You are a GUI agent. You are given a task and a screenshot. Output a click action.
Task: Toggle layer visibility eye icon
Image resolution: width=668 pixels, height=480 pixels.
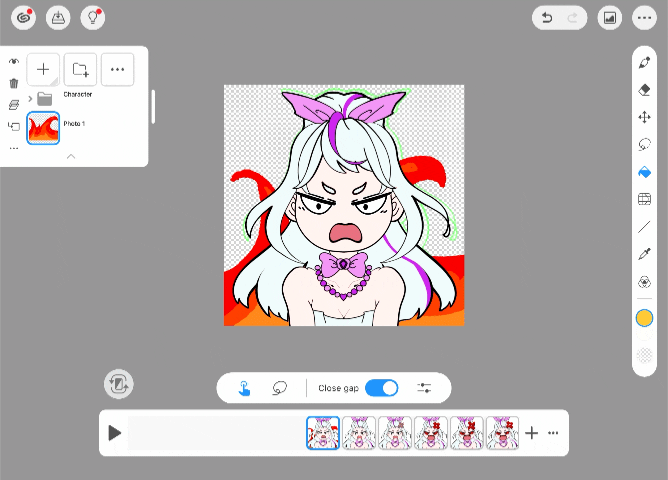14,62
